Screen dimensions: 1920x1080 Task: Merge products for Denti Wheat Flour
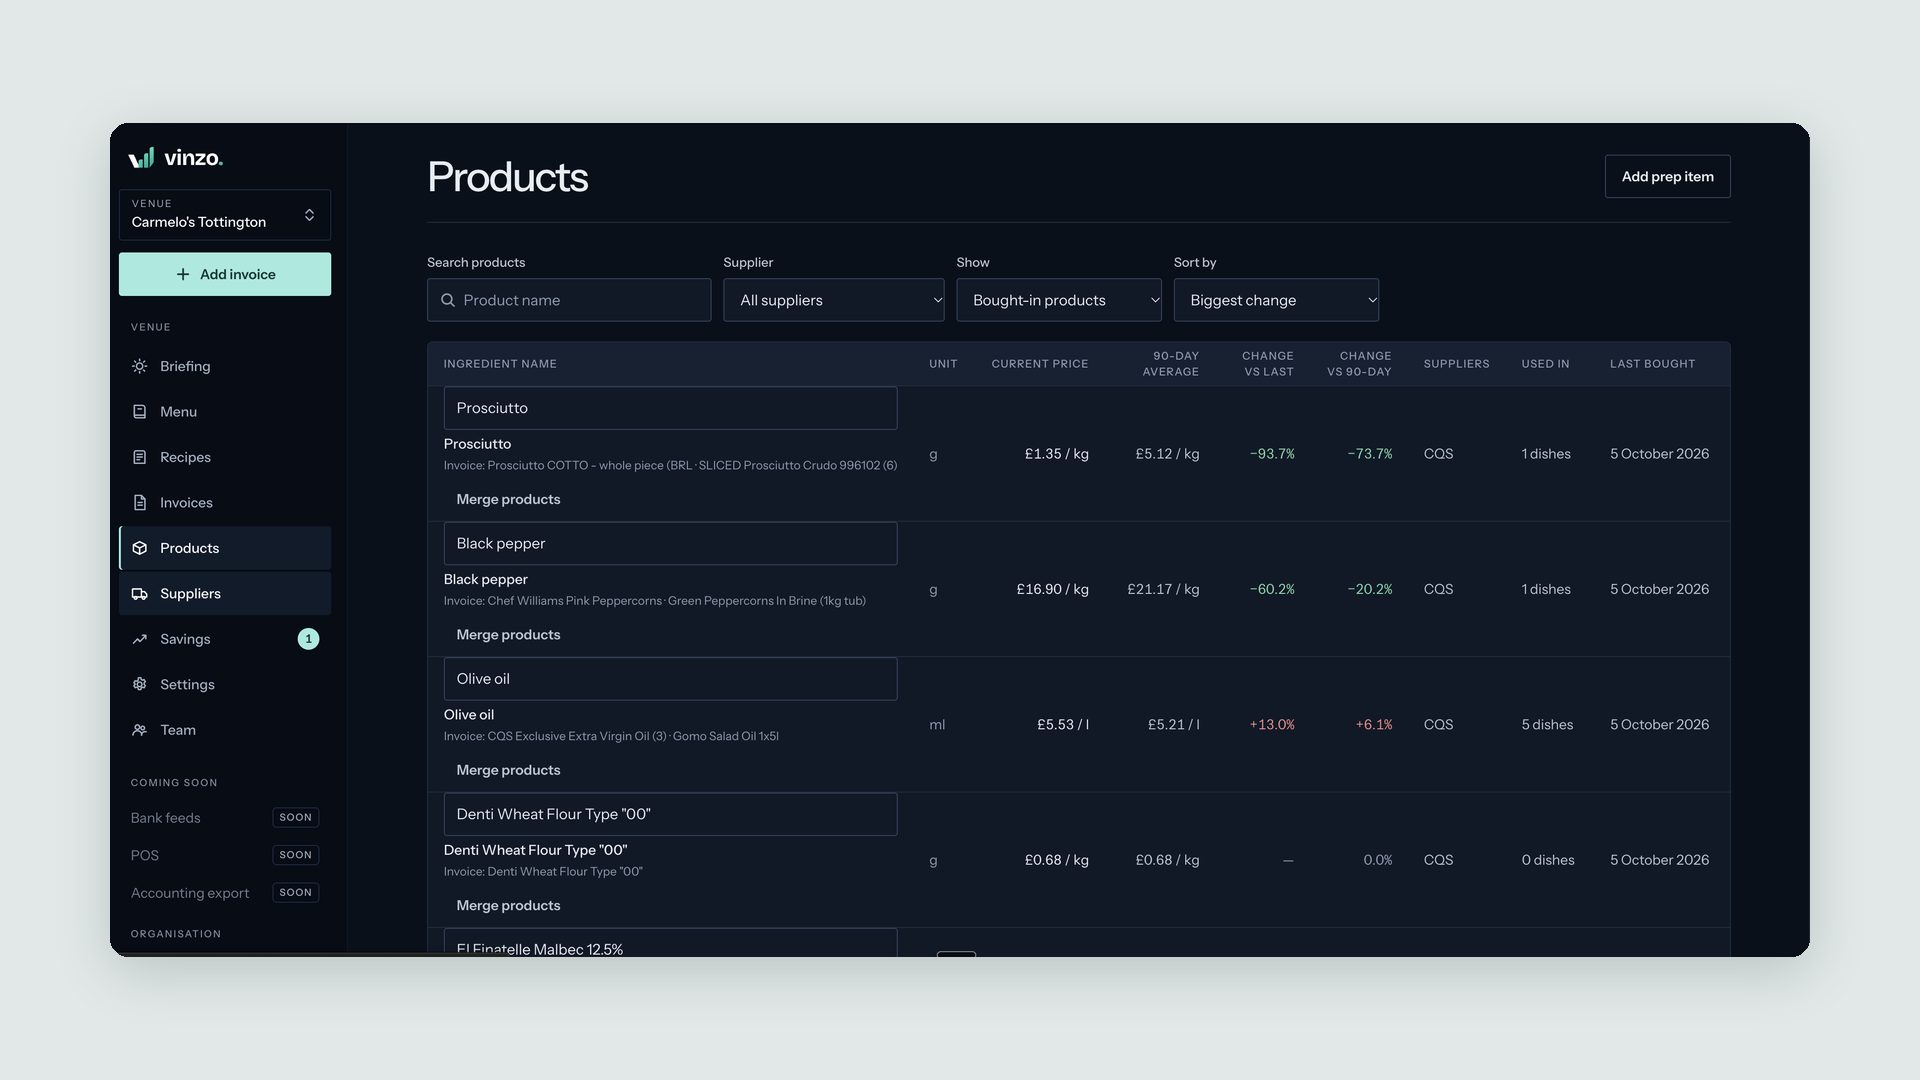tap(508, 905)
